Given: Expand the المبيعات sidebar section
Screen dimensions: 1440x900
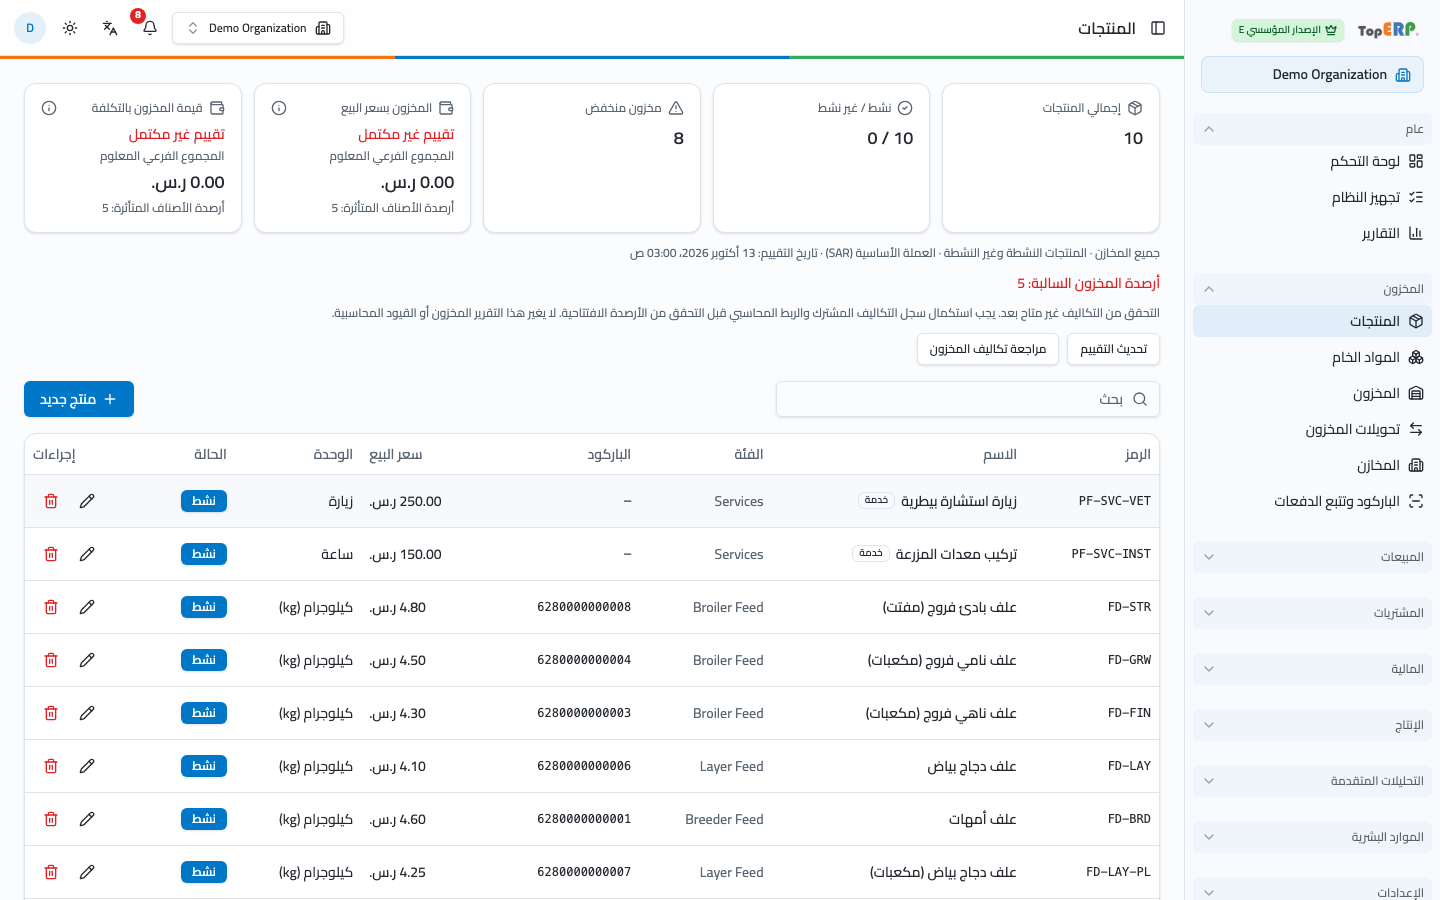Looking at the screenshot, I should (1312, 557).
